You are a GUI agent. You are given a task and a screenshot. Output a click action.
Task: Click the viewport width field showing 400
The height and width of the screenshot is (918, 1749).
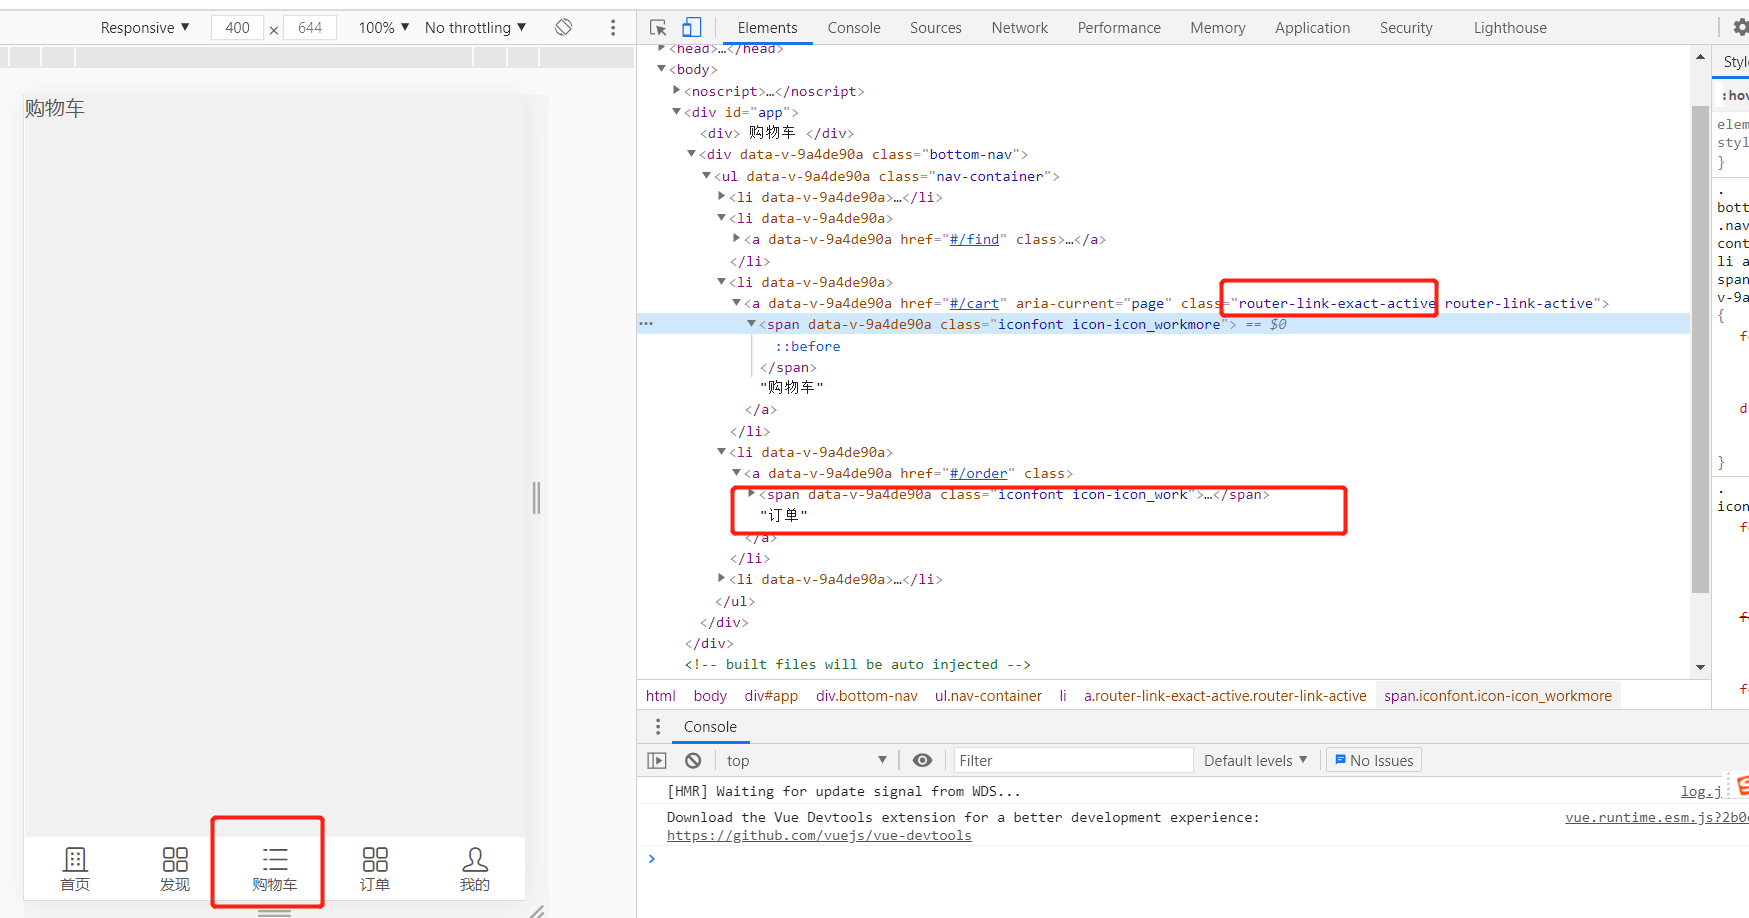(x=237, y=27)
